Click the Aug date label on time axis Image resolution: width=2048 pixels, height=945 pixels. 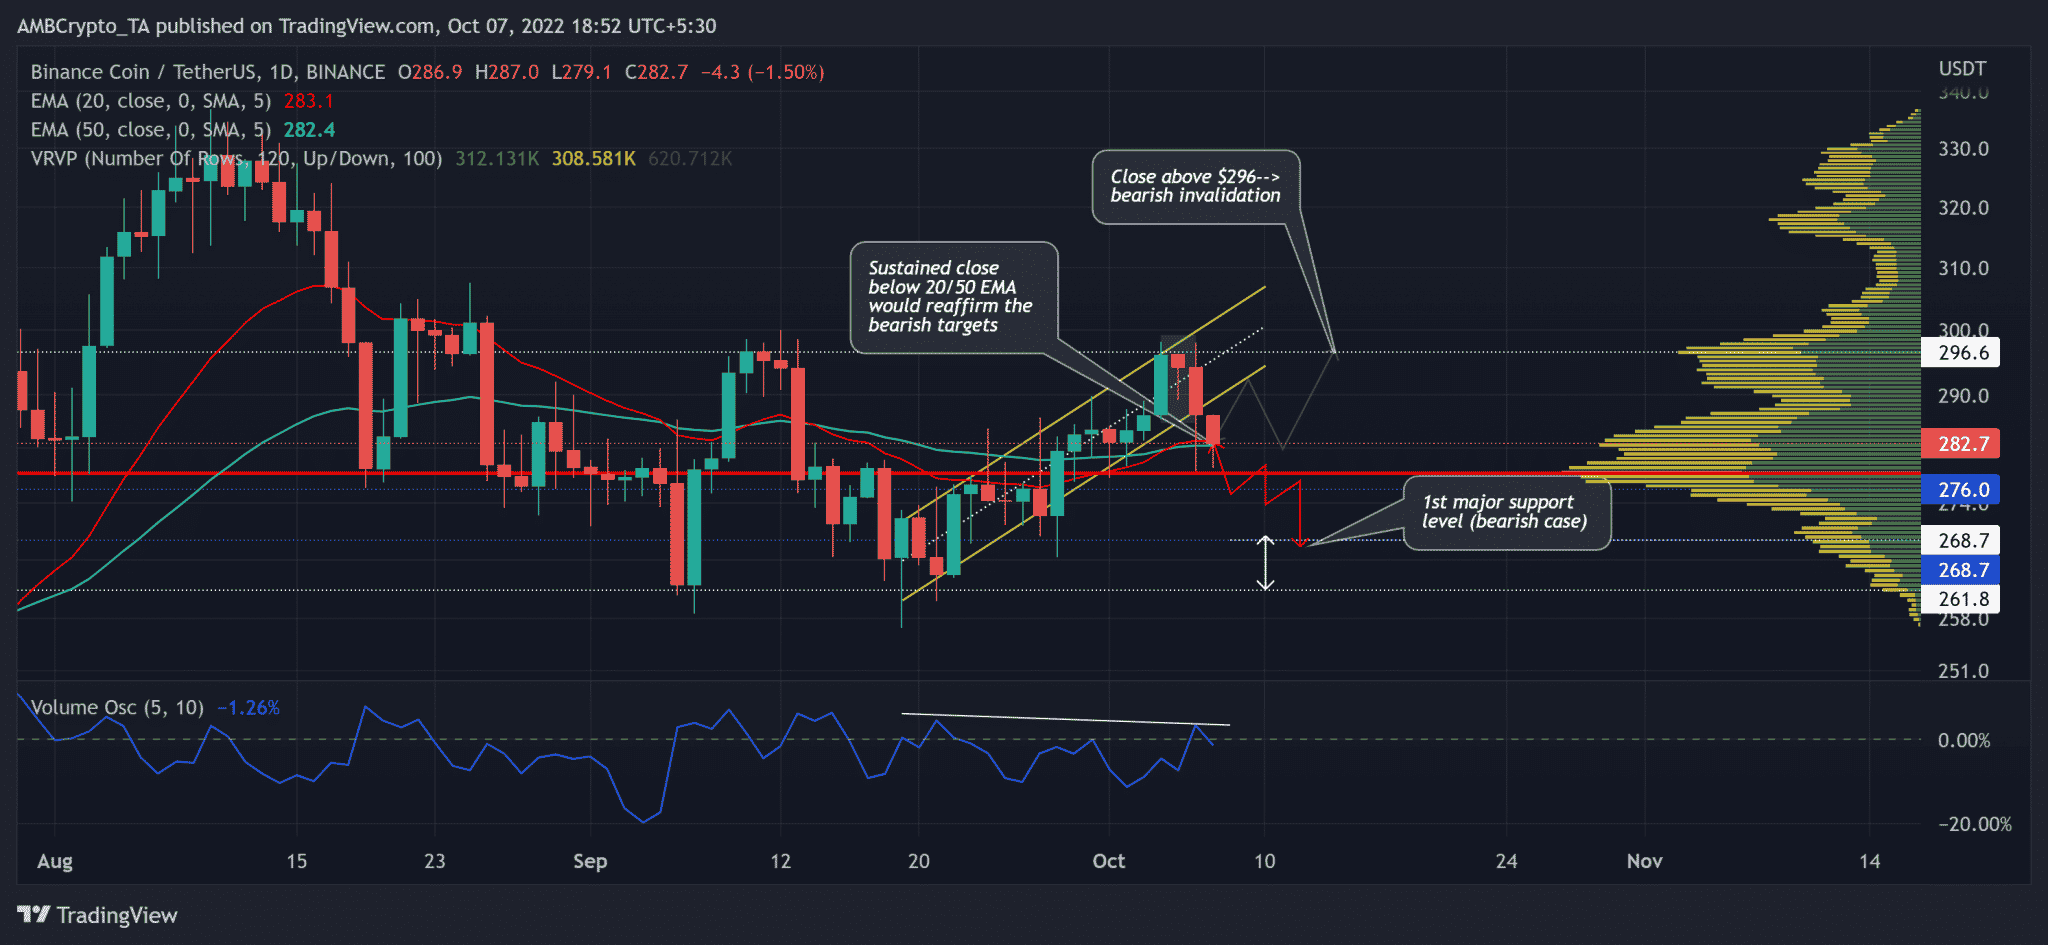55,861
